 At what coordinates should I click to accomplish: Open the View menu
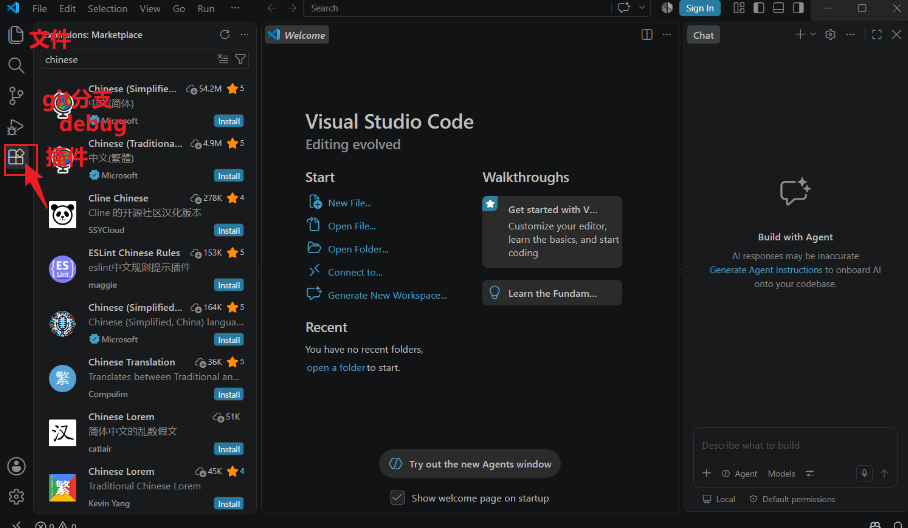[149, 8]
